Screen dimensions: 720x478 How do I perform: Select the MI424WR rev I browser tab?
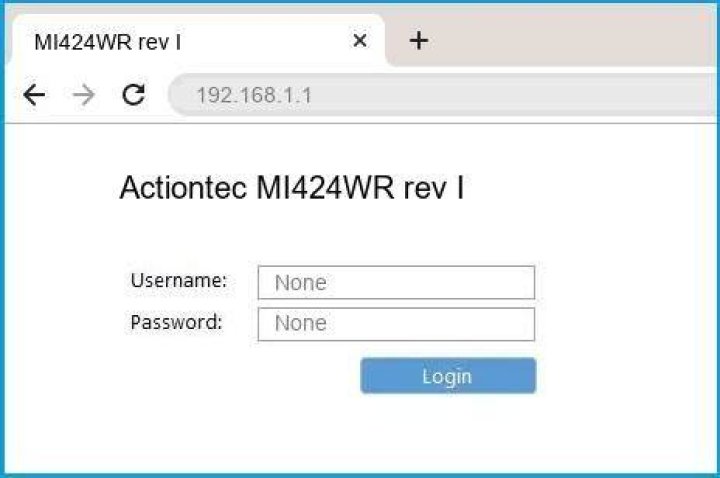click(197, 41)
